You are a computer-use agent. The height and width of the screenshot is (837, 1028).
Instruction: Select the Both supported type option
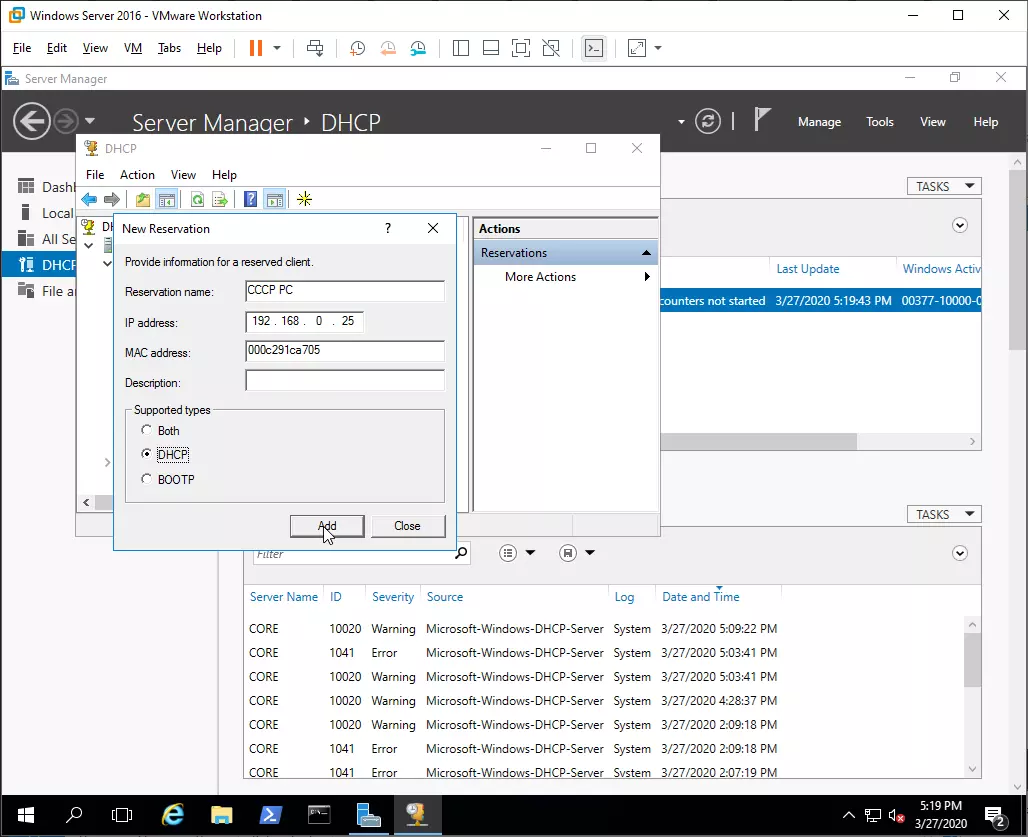[x=146, y=430]
